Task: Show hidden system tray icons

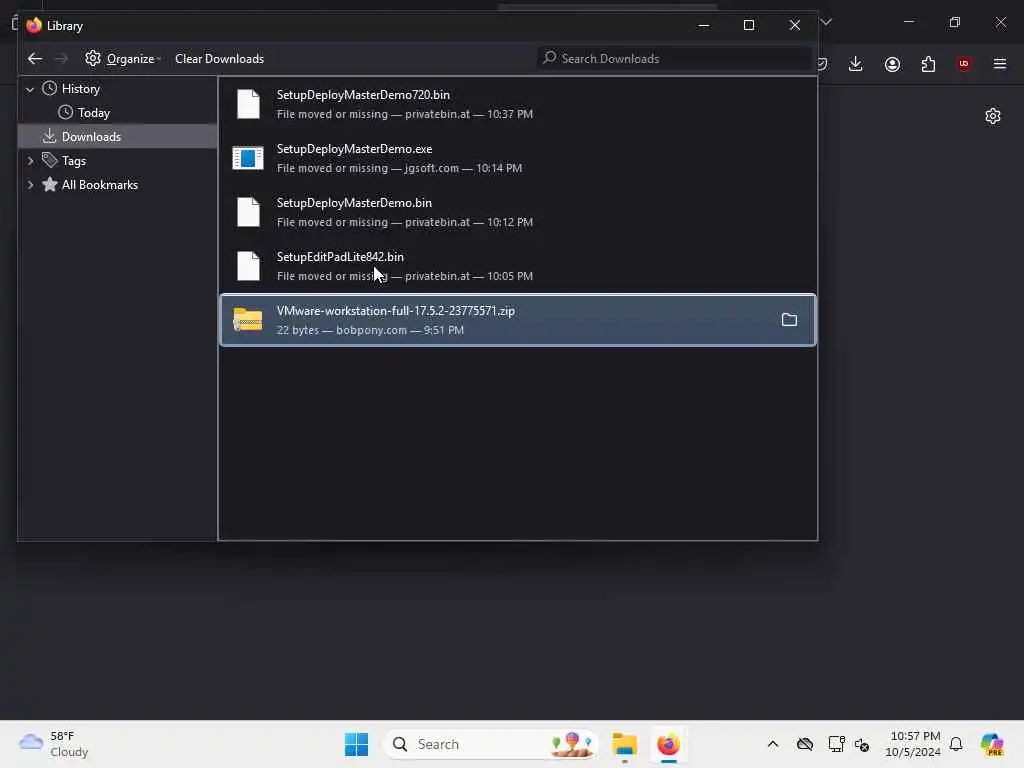Action: (x=773, y=744)
